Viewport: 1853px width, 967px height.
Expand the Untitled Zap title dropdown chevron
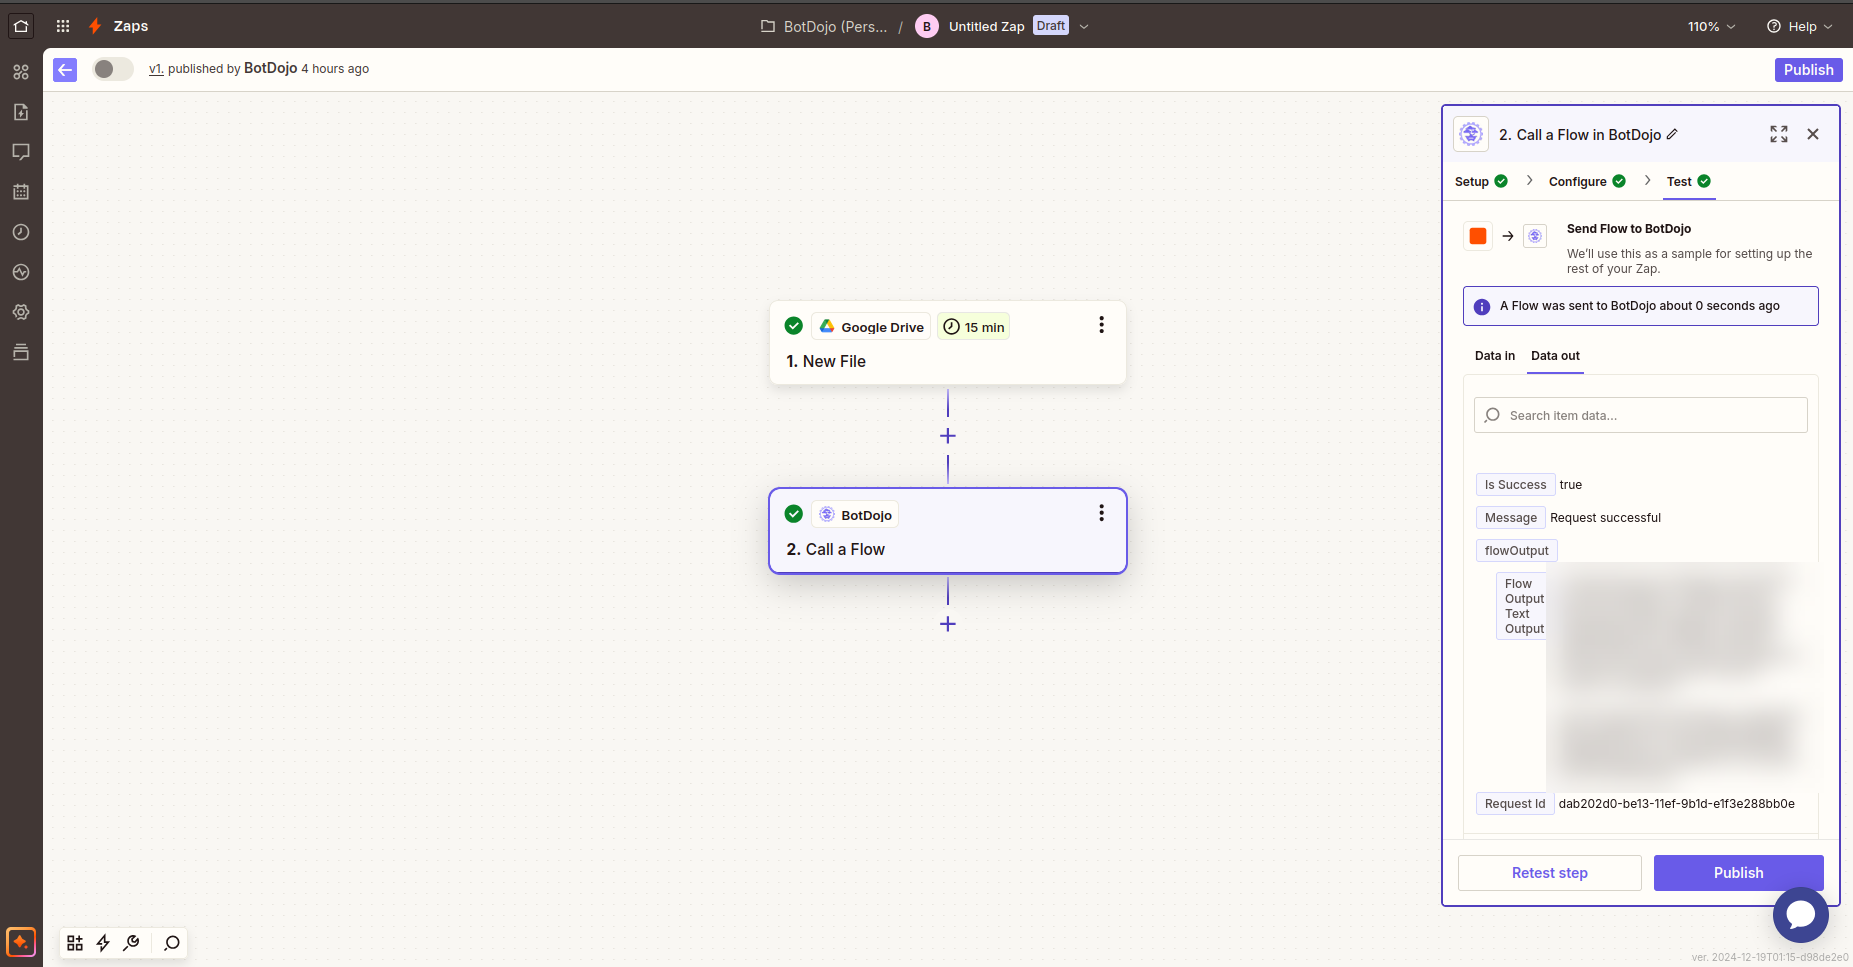tap(1084, 27)
